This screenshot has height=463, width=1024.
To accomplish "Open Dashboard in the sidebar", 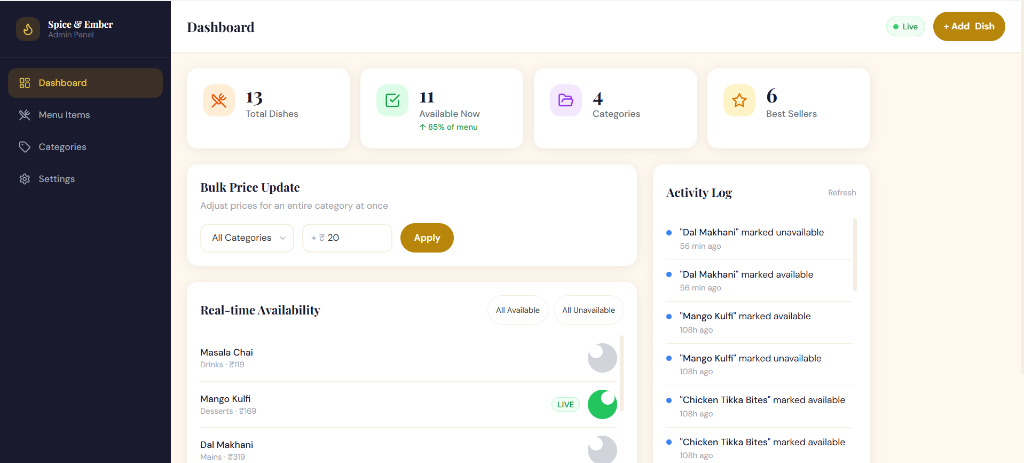I will pyautogui.click(x=86, y=83).
